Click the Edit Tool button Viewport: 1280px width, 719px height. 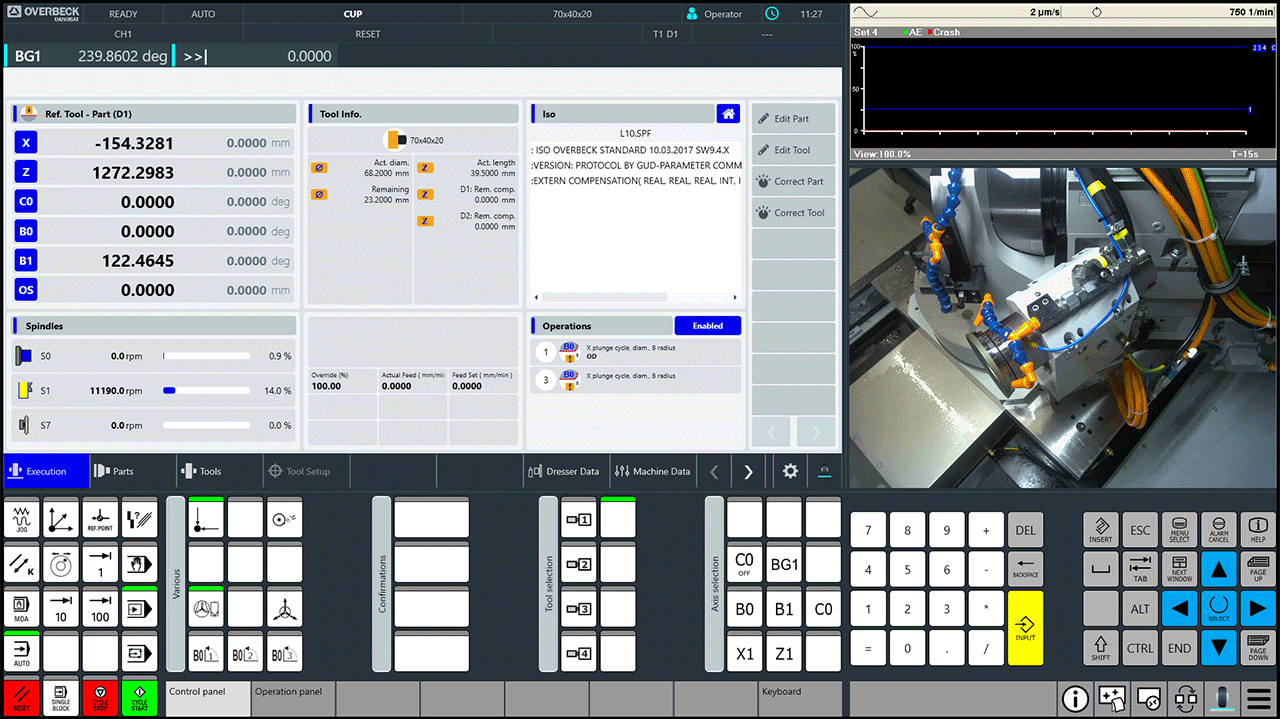coord(793,150)
